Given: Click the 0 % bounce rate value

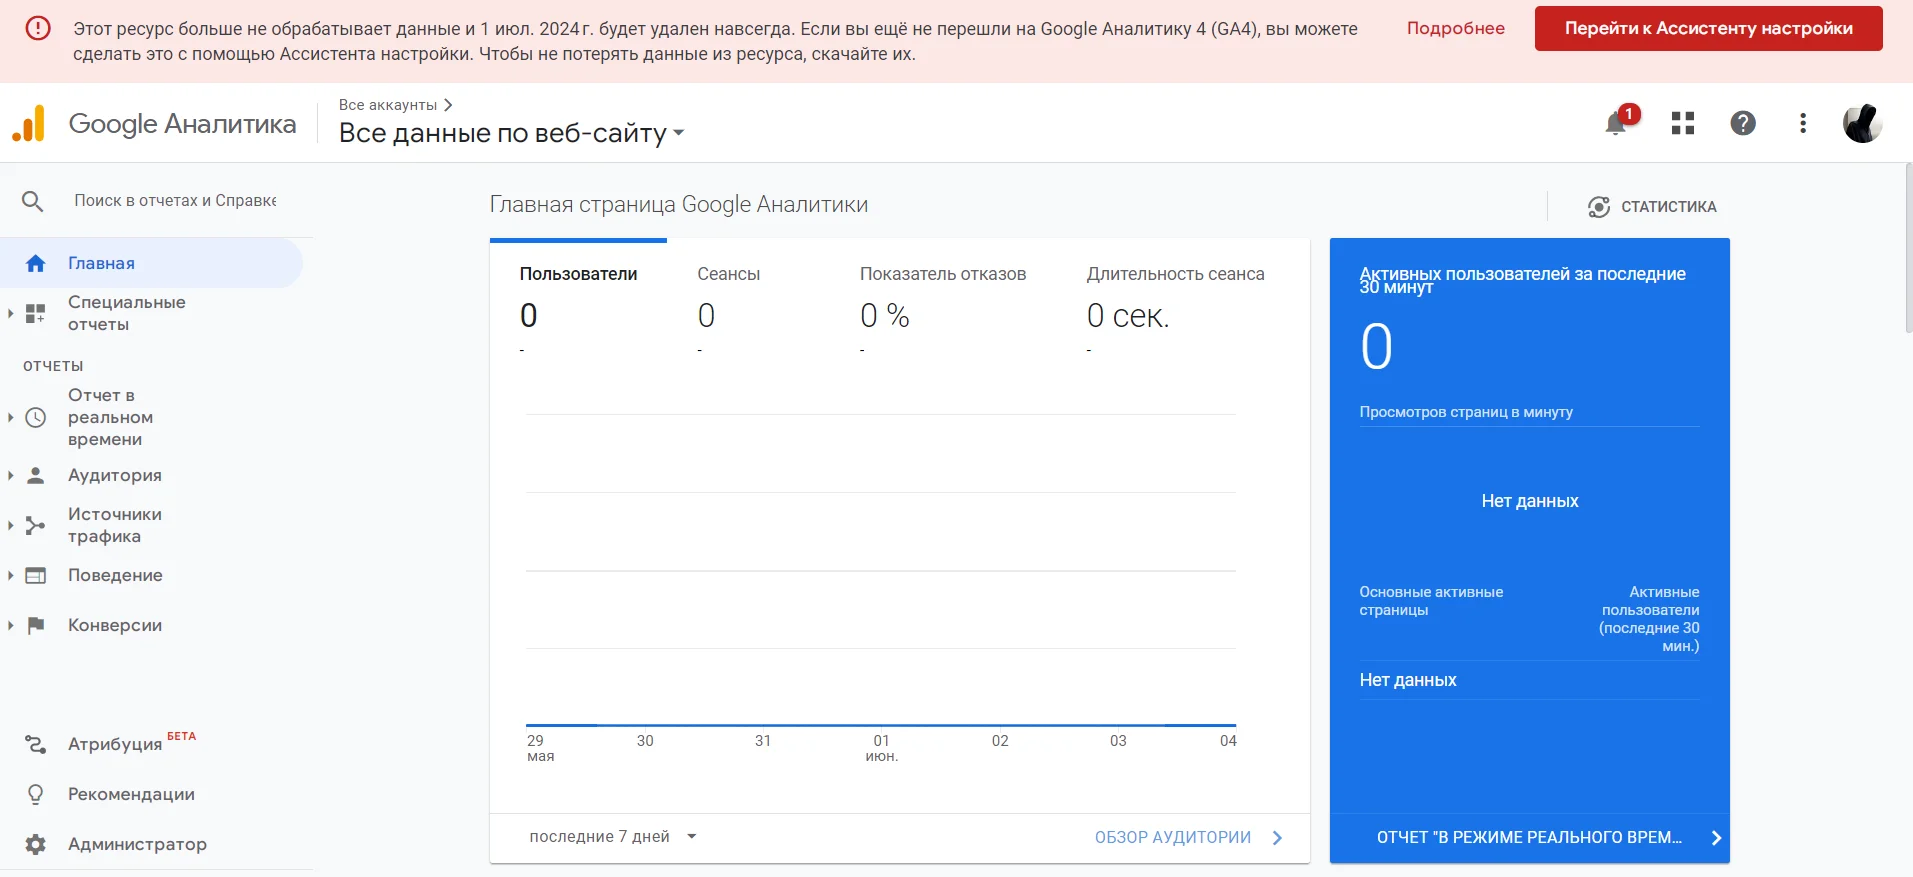Looking at the screenshot, I should click(x=884, y=316).
